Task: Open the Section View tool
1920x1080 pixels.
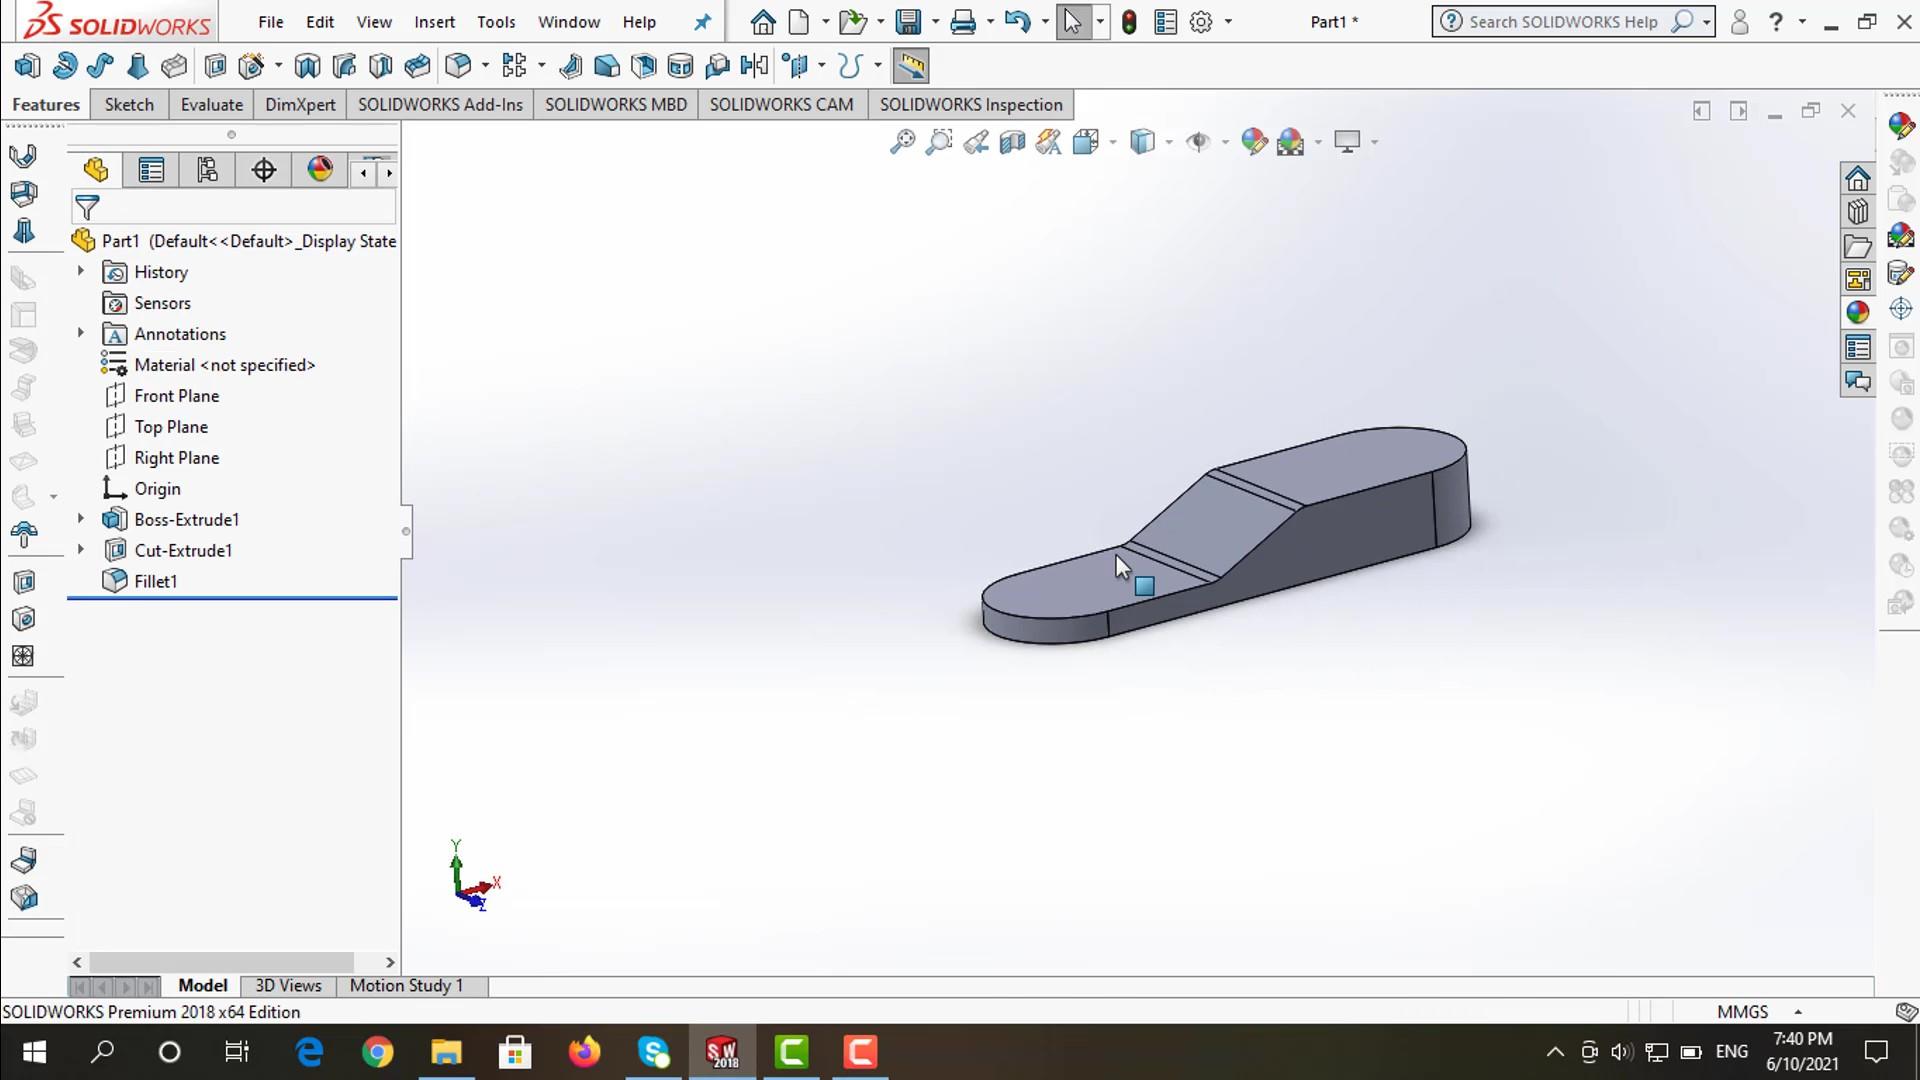Action: click(x=1012, y=142)
